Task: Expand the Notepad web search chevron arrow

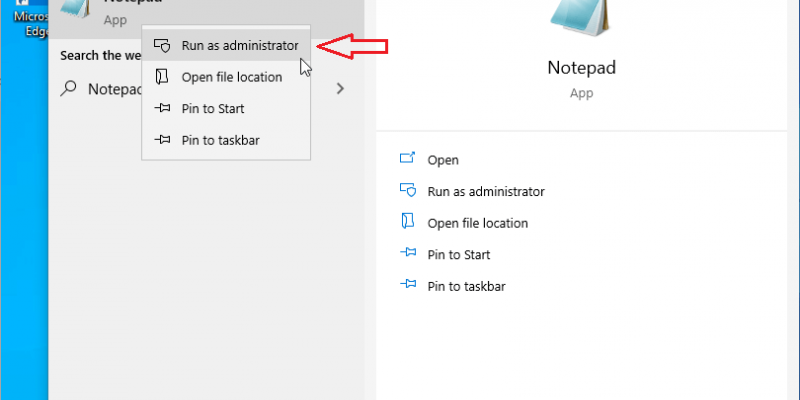Action: coord(341,88)
